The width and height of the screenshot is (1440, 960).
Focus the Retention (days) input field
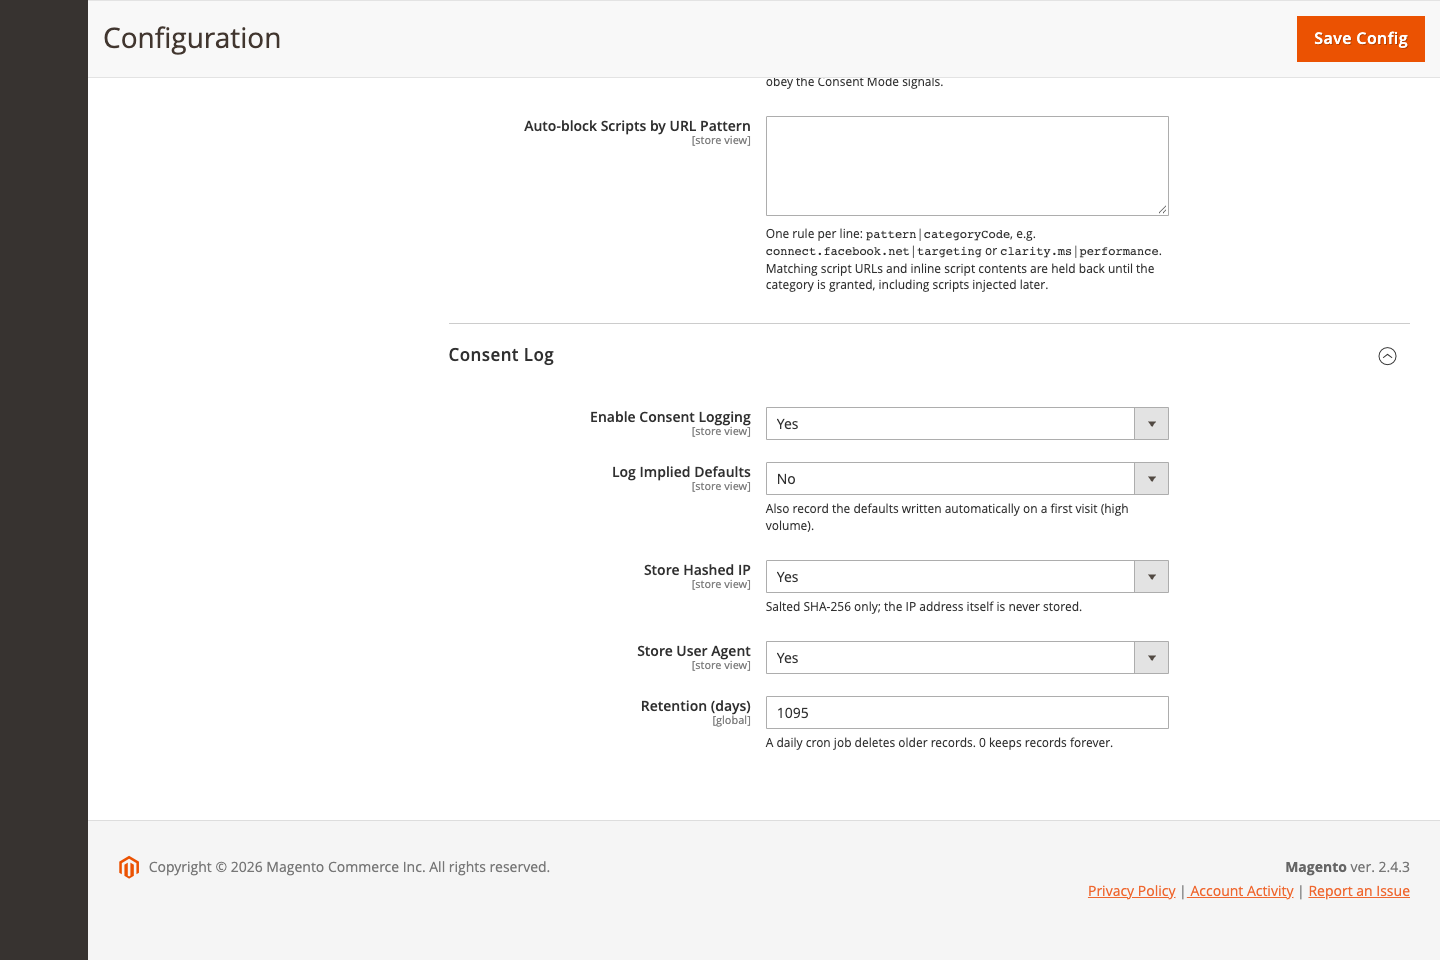click(967, 713)
